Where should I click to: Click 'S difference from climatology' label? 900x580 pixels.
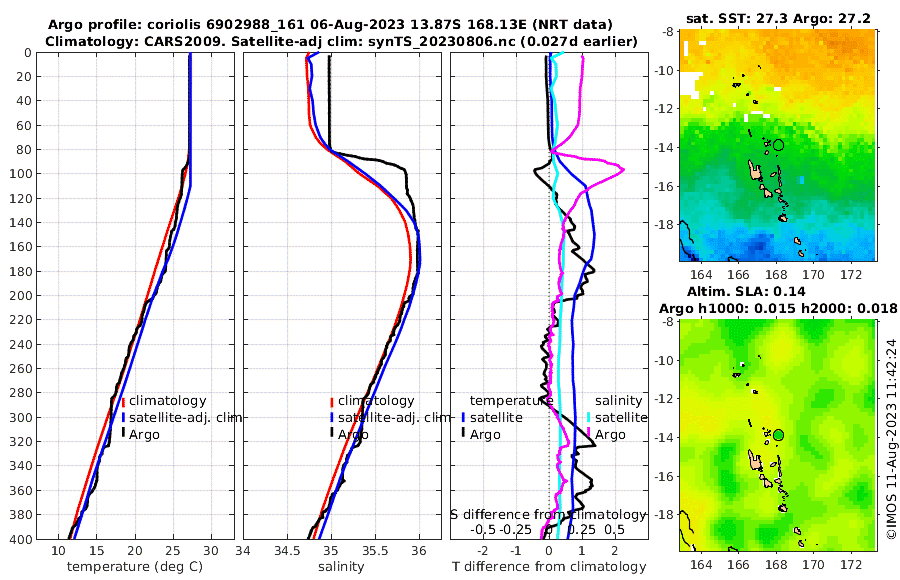pos(548,515)
